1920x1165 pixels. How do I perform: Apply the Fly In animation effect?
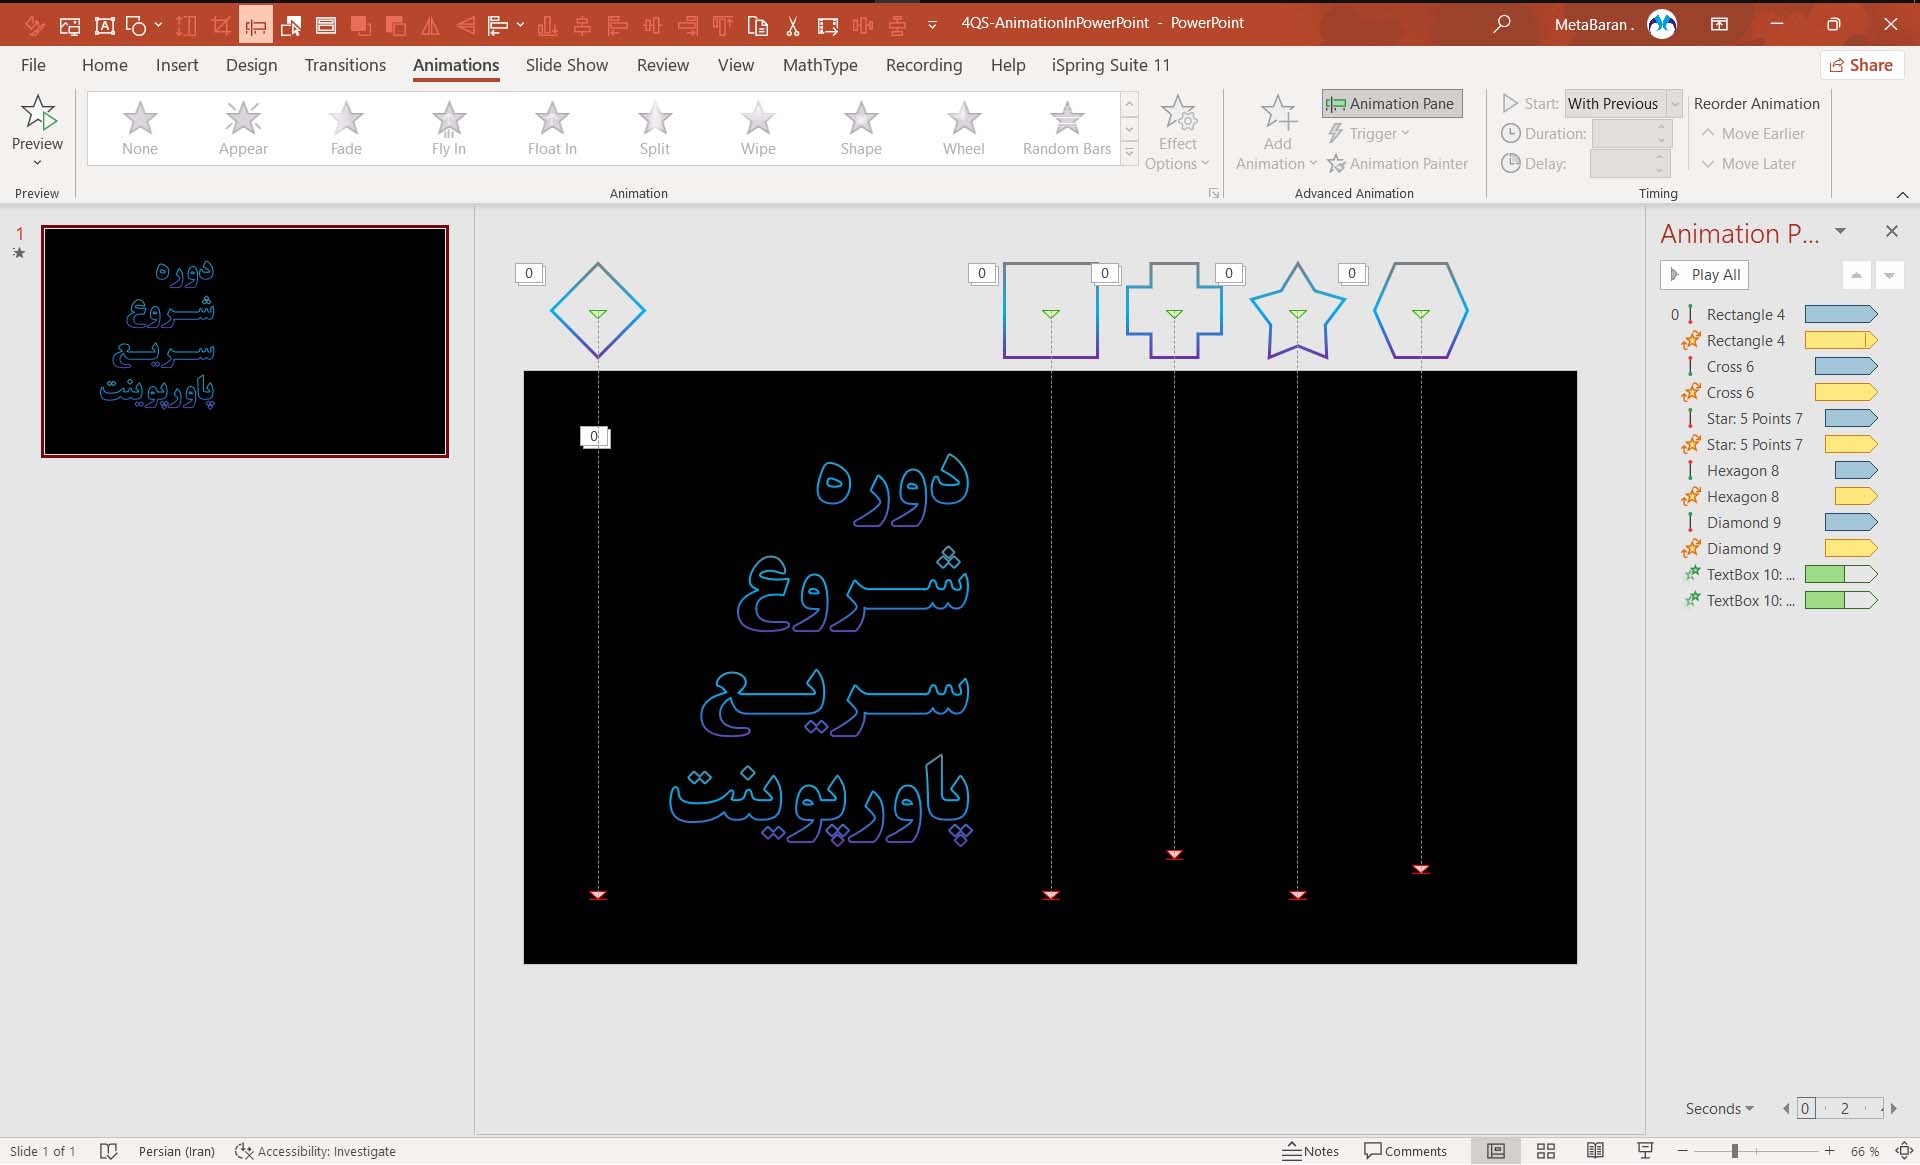[449, 129]
